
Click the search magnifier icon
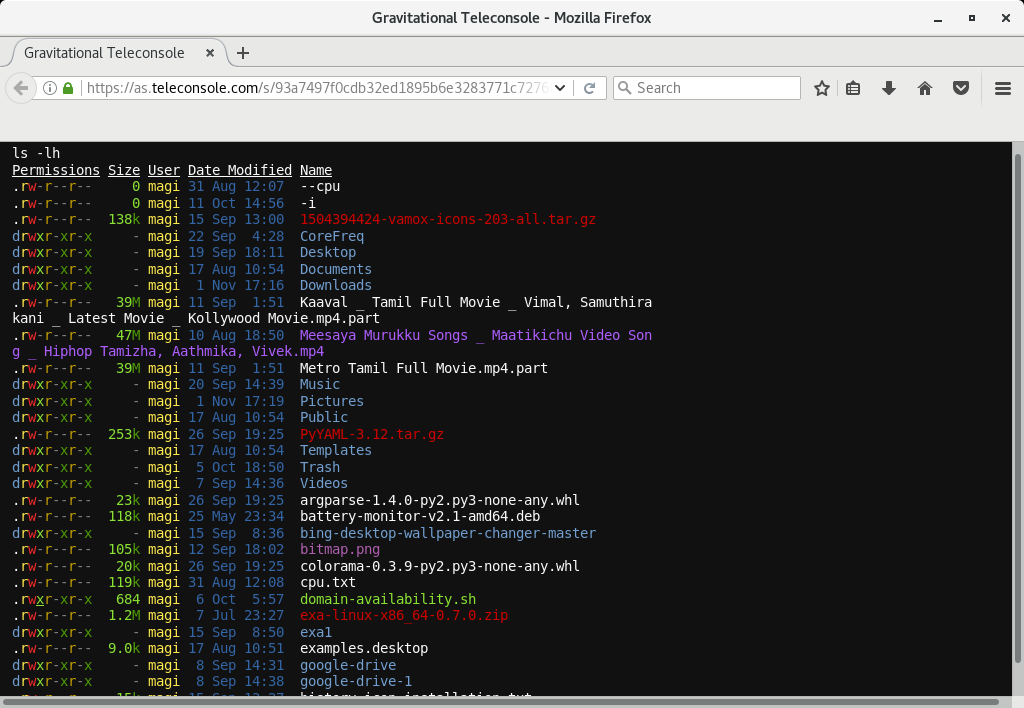624,88
